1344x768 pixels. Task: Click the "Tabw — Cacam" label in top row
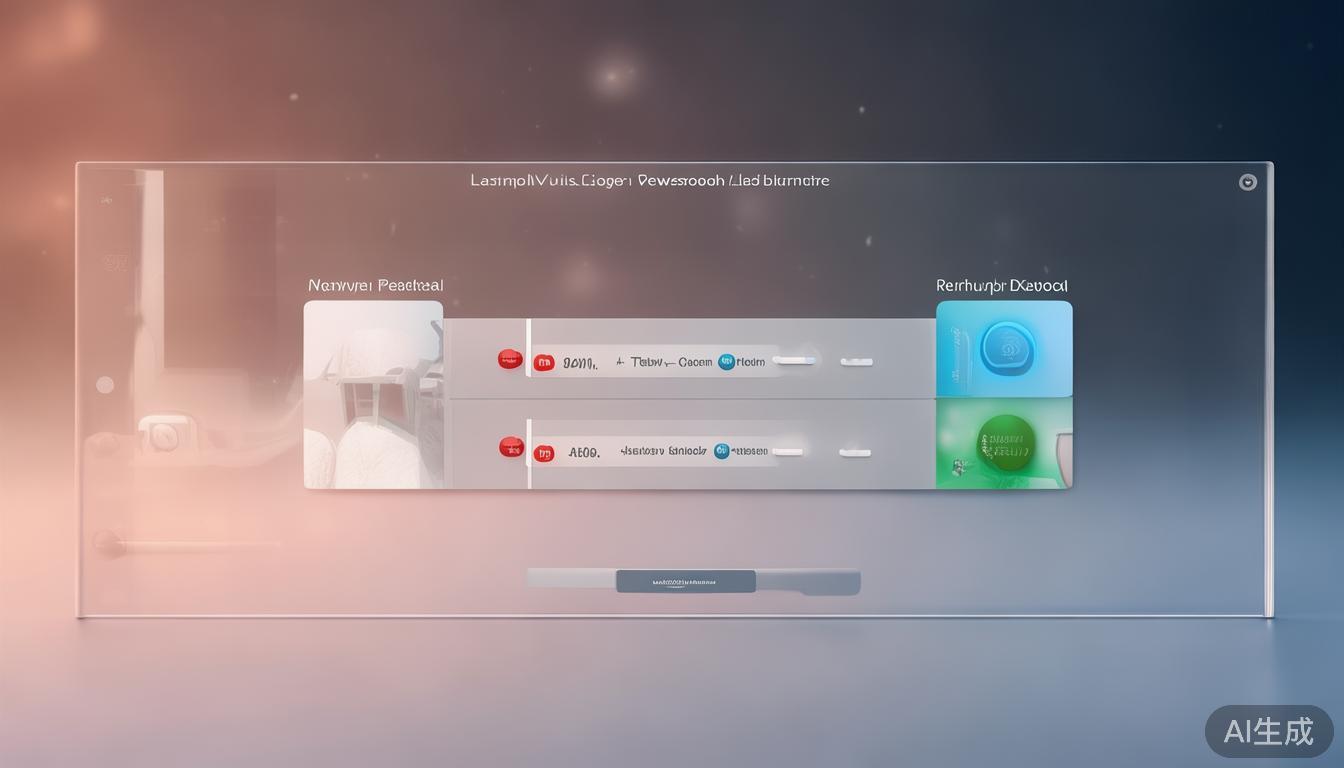point(664,362)
